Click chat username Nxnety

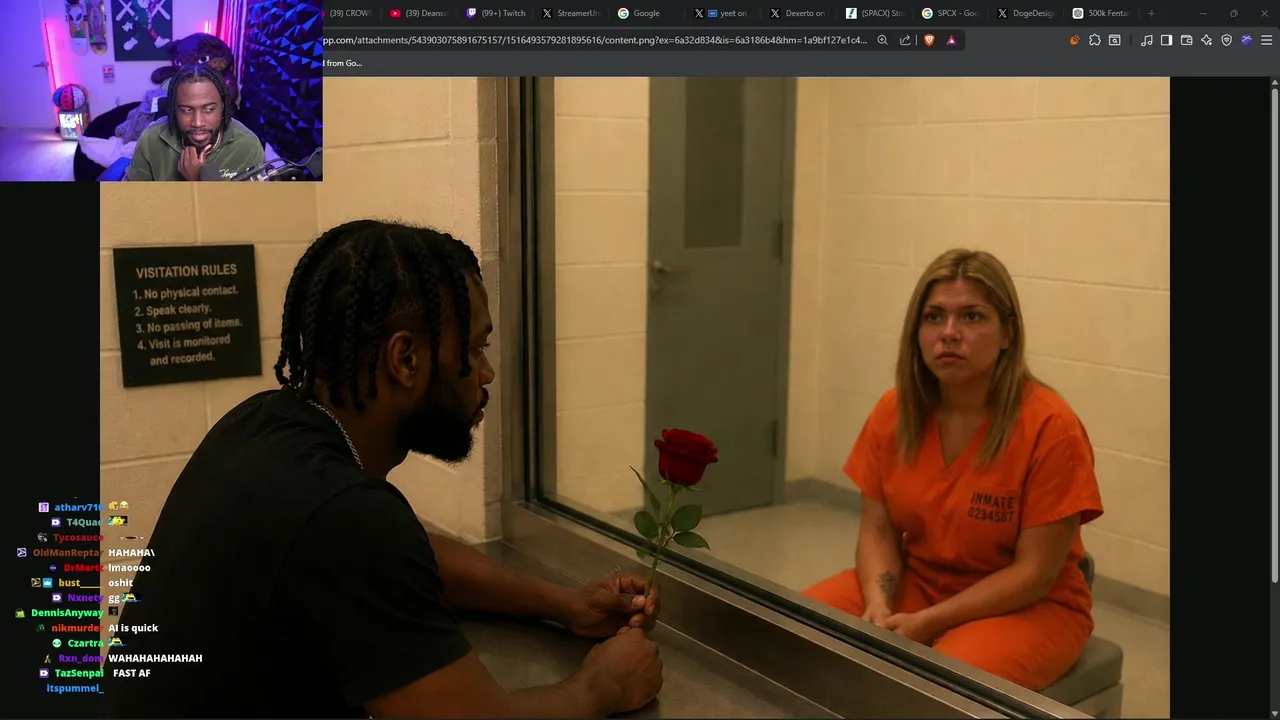[x=85, y=598]
